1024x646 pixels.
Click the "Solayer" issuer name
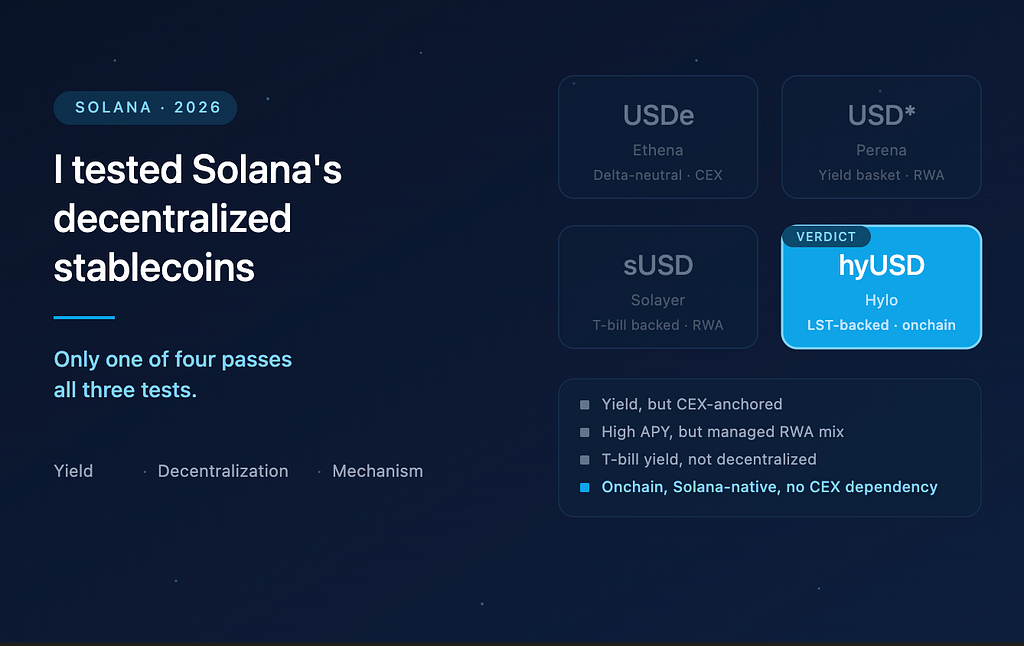pos(658,300)
